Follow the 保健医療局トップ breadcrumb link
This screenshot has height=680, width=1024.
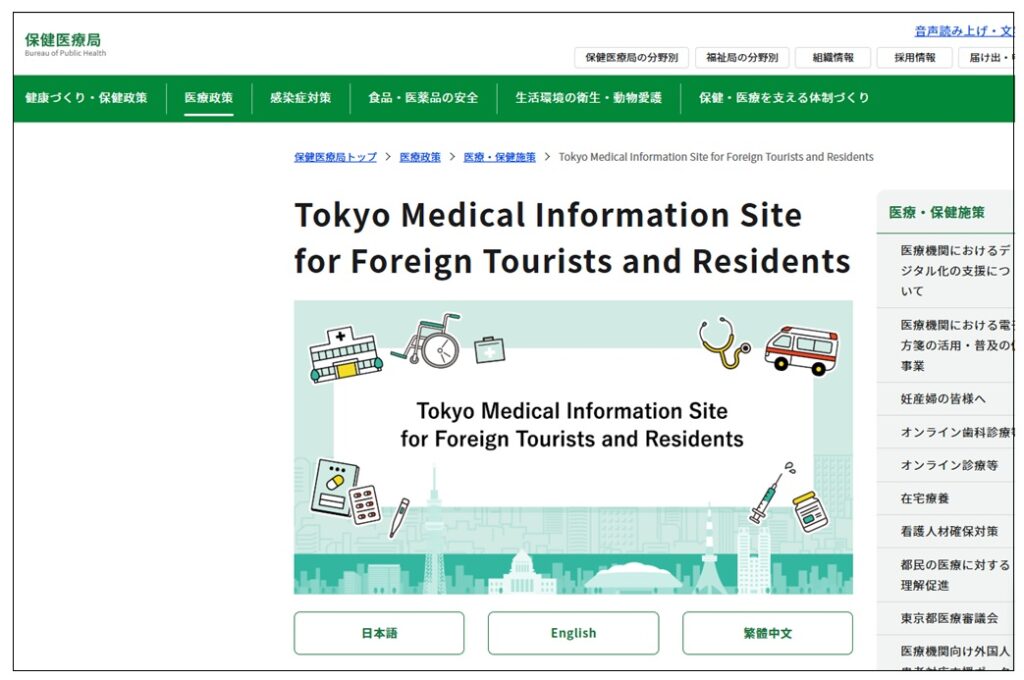335,157
